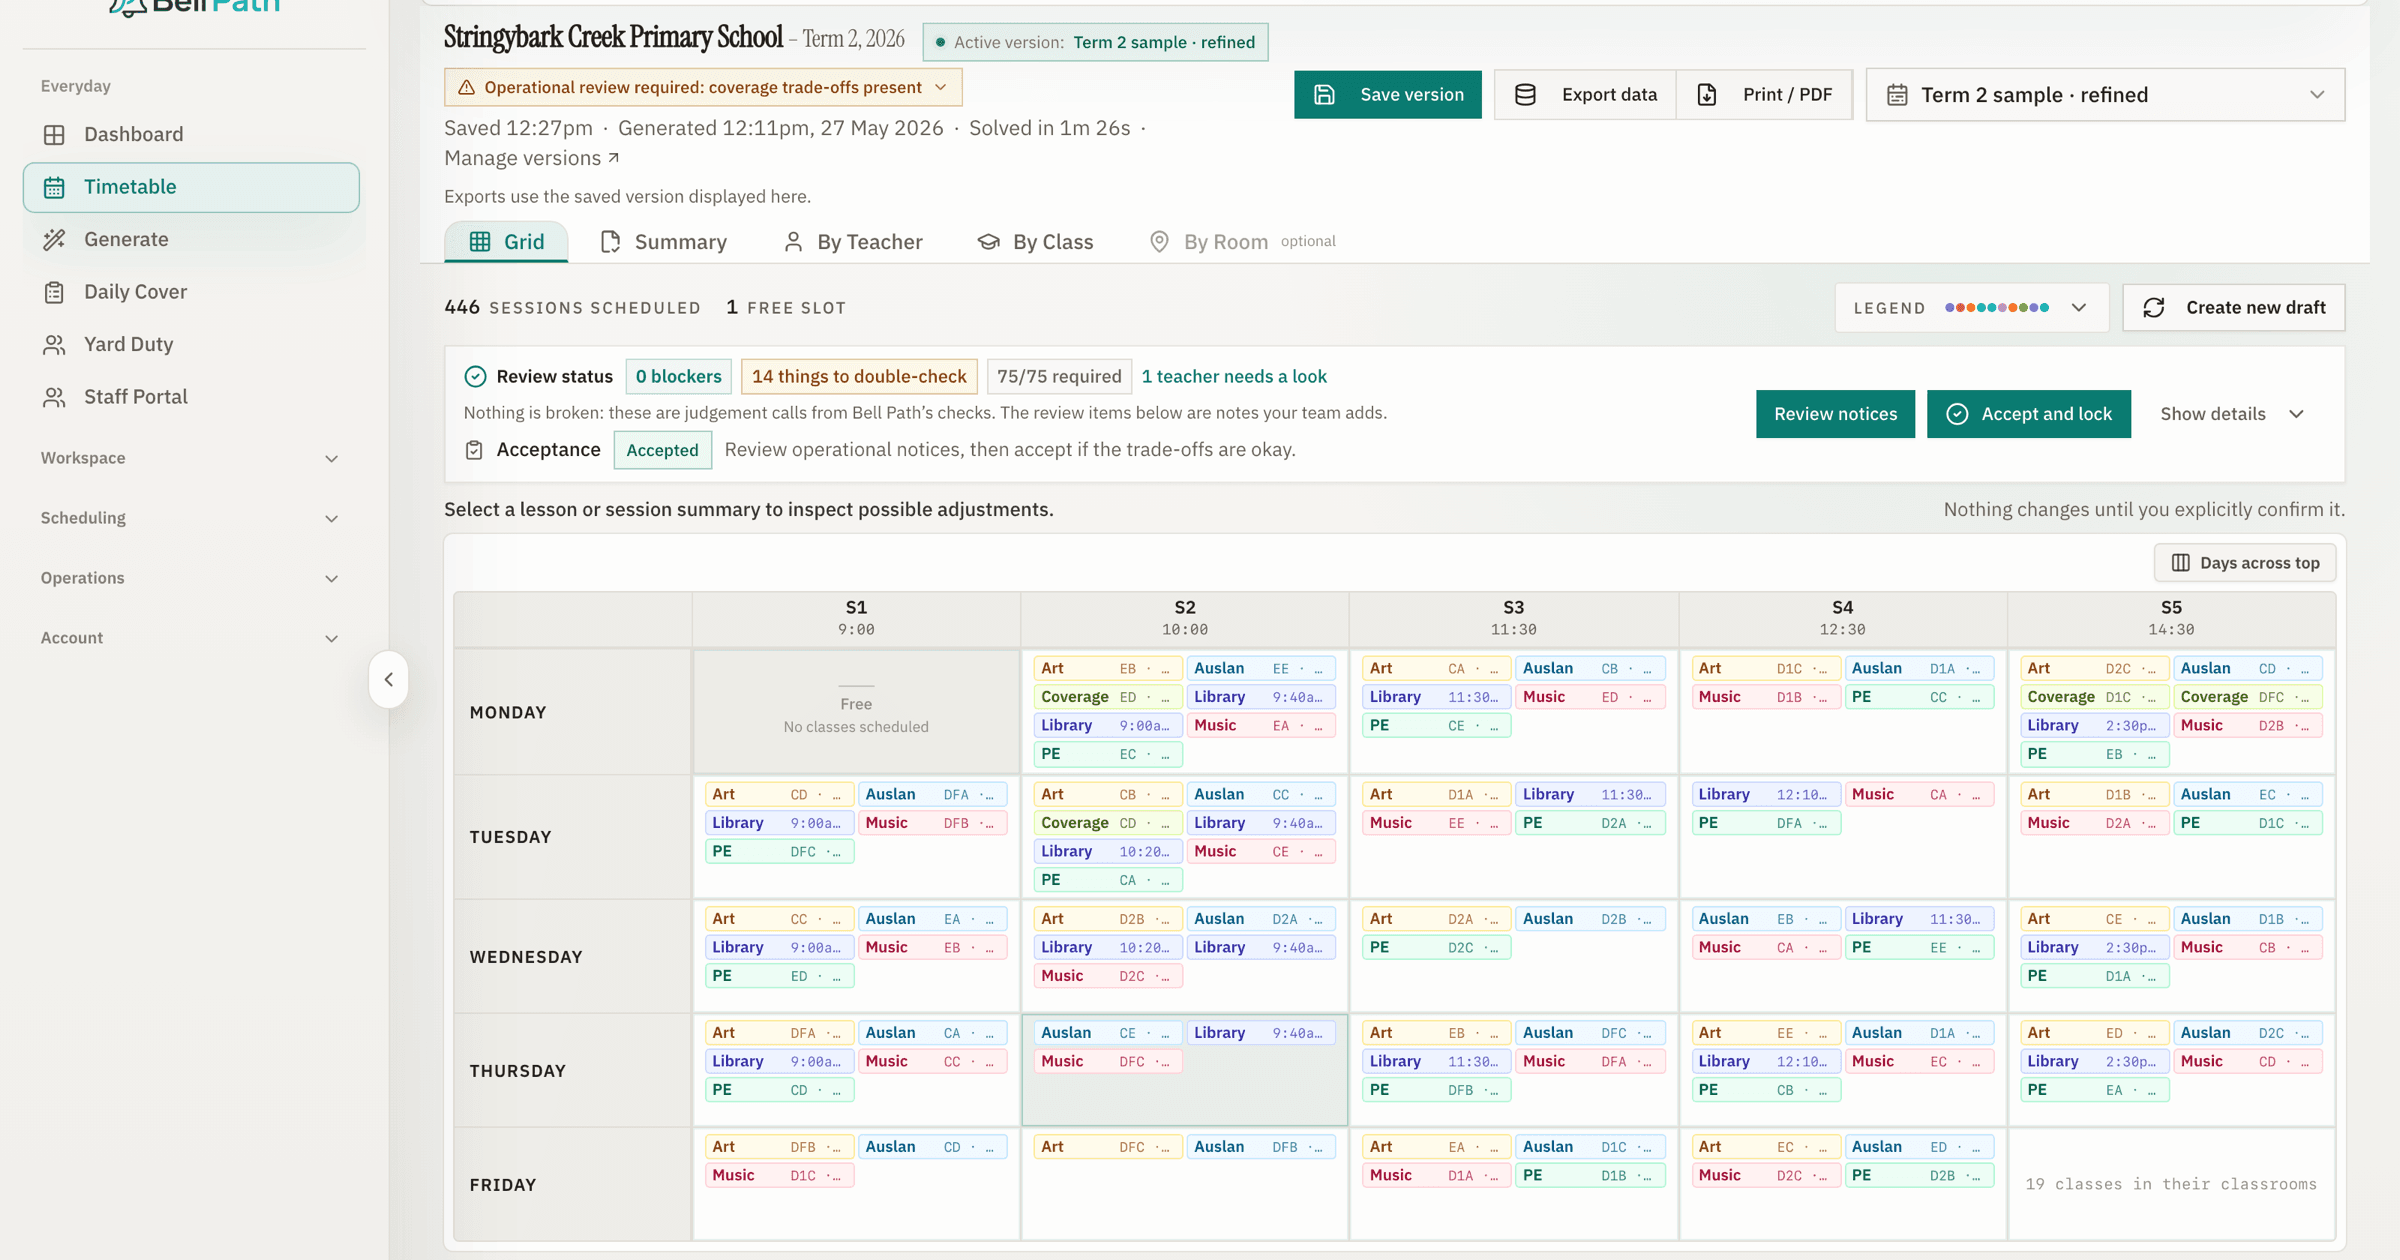This screenshot has height=1260, width=2400.
Task: Select Thursday S2 Auslan CE lesson
Action: (1107, 1033)
